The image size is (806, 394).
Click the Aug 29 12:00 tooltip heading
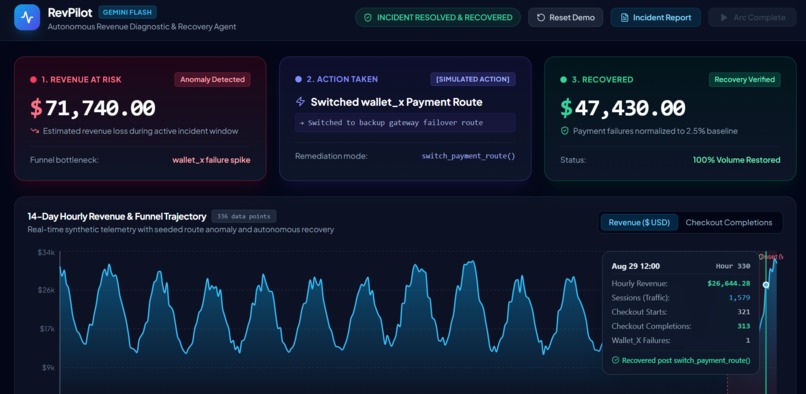click(636, 266)
